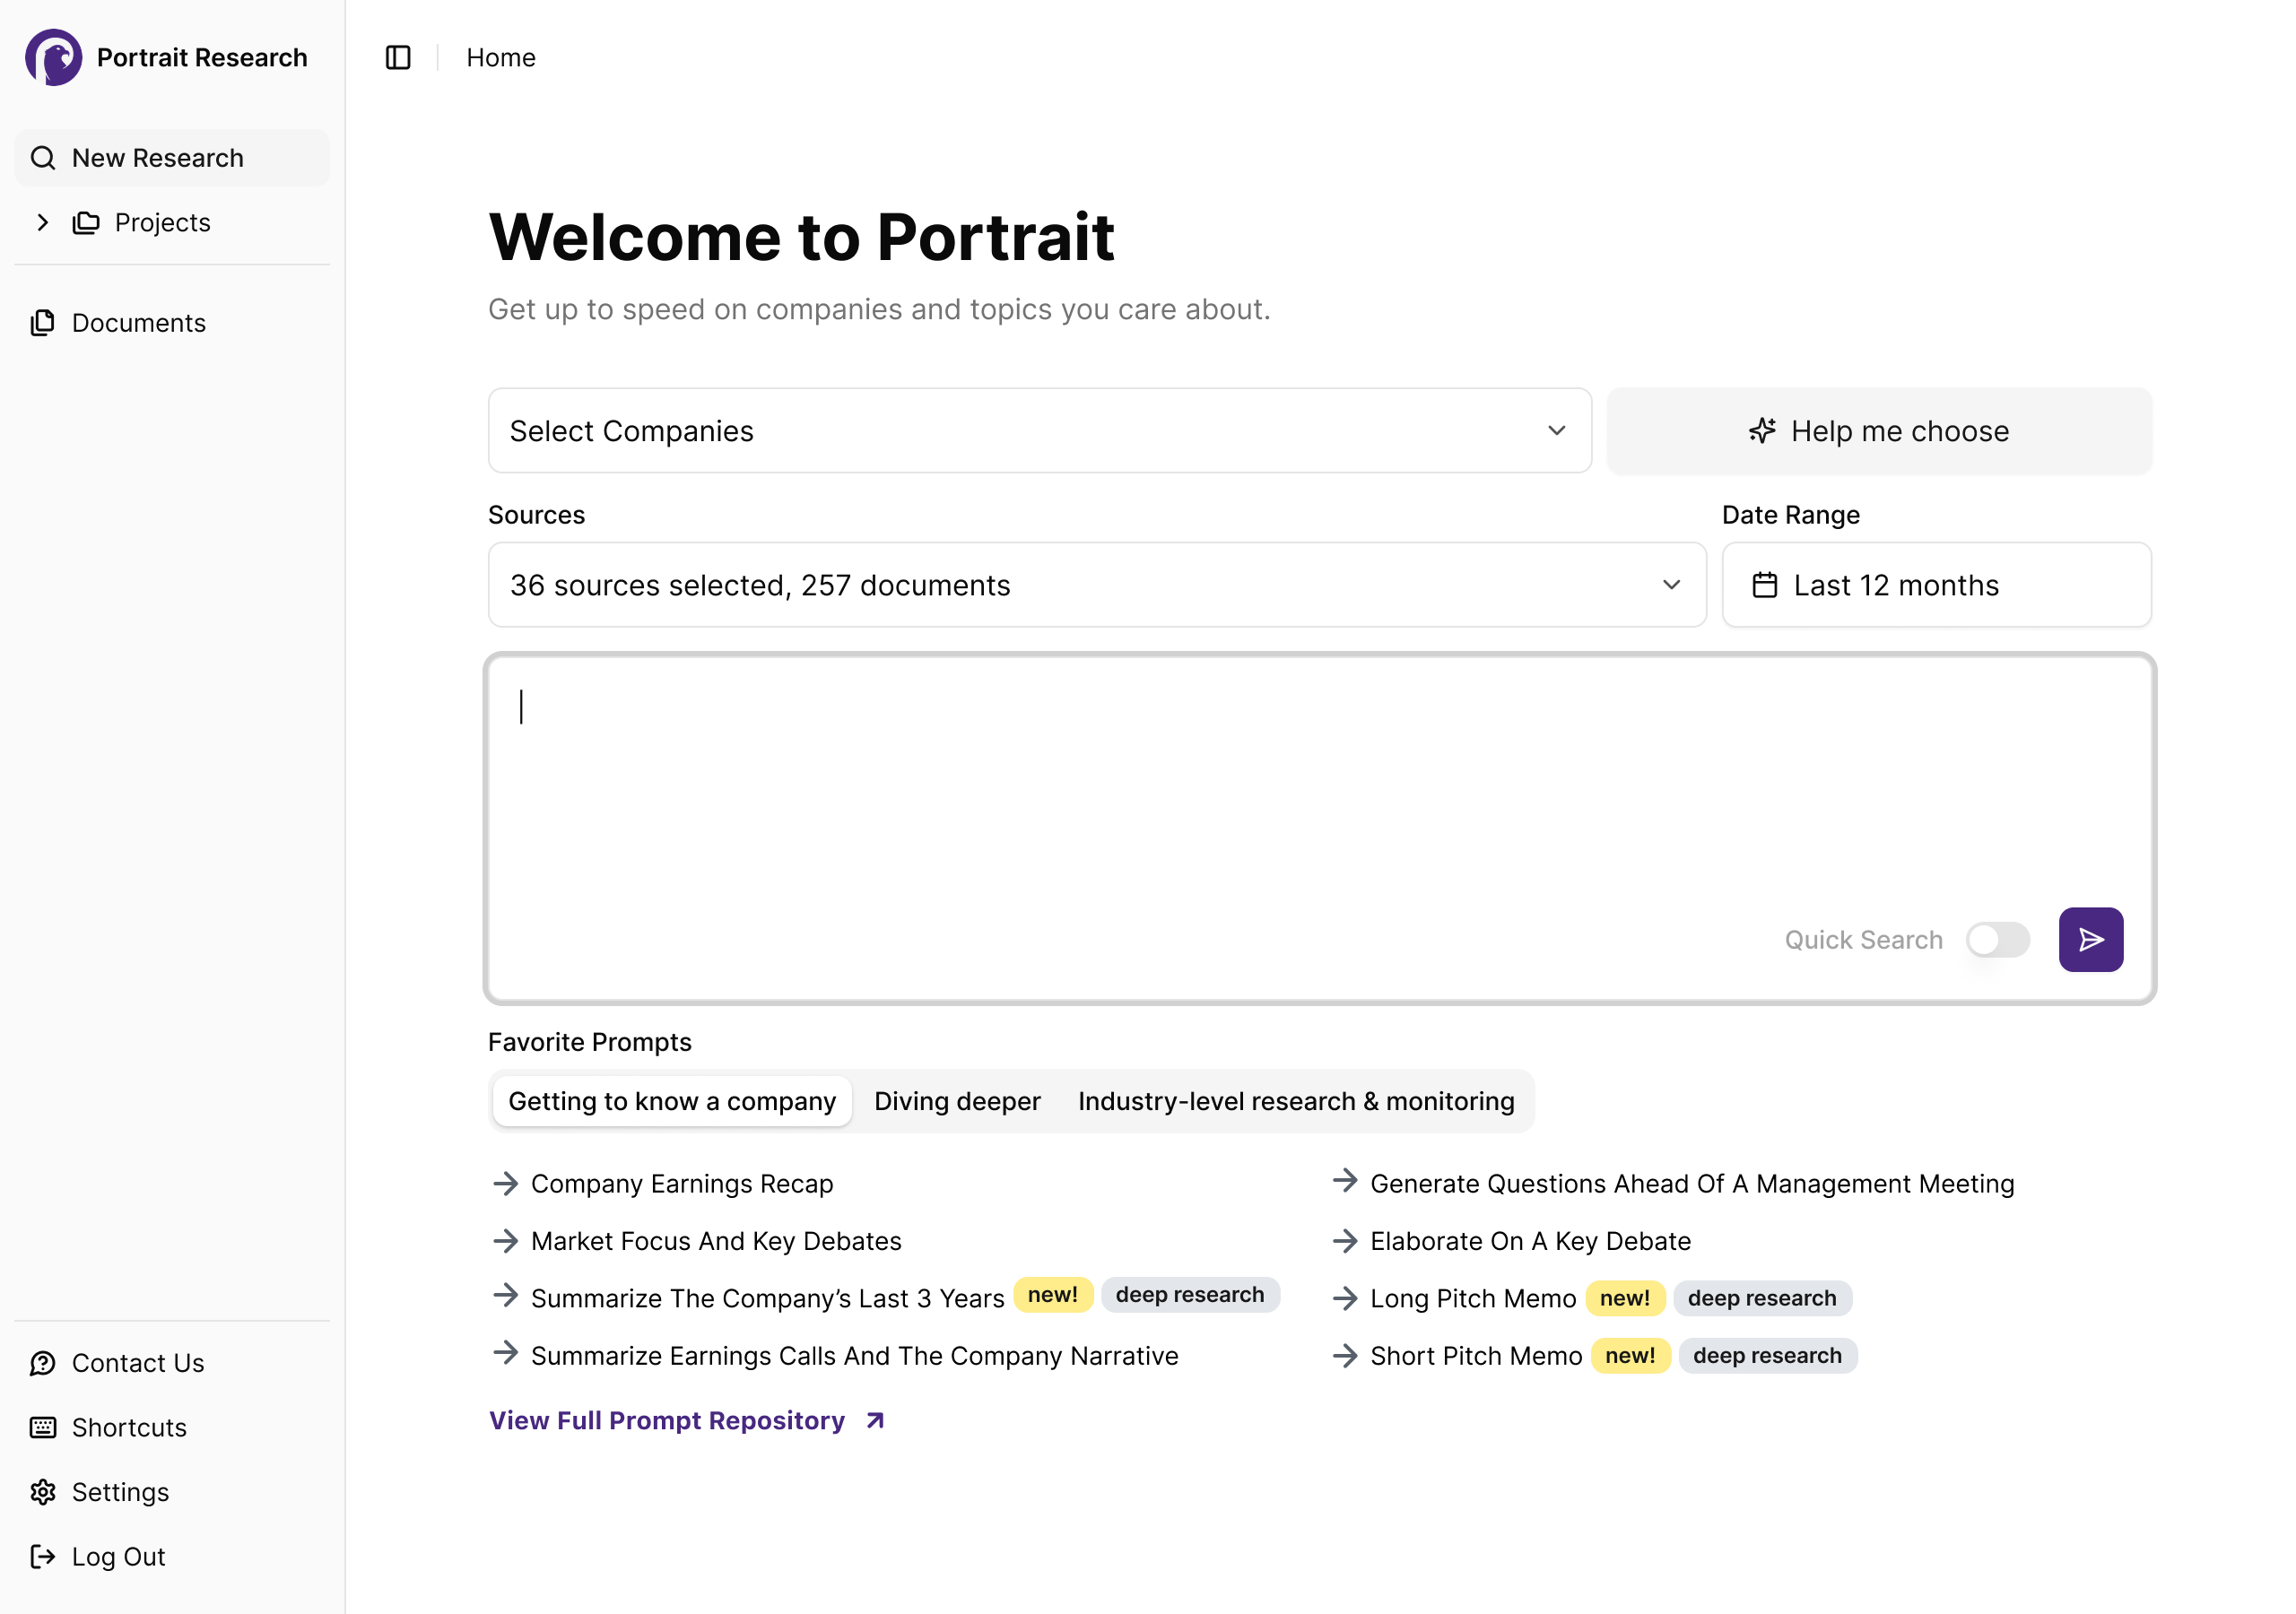Click the Home breadcrumb label

click(501, 58)
